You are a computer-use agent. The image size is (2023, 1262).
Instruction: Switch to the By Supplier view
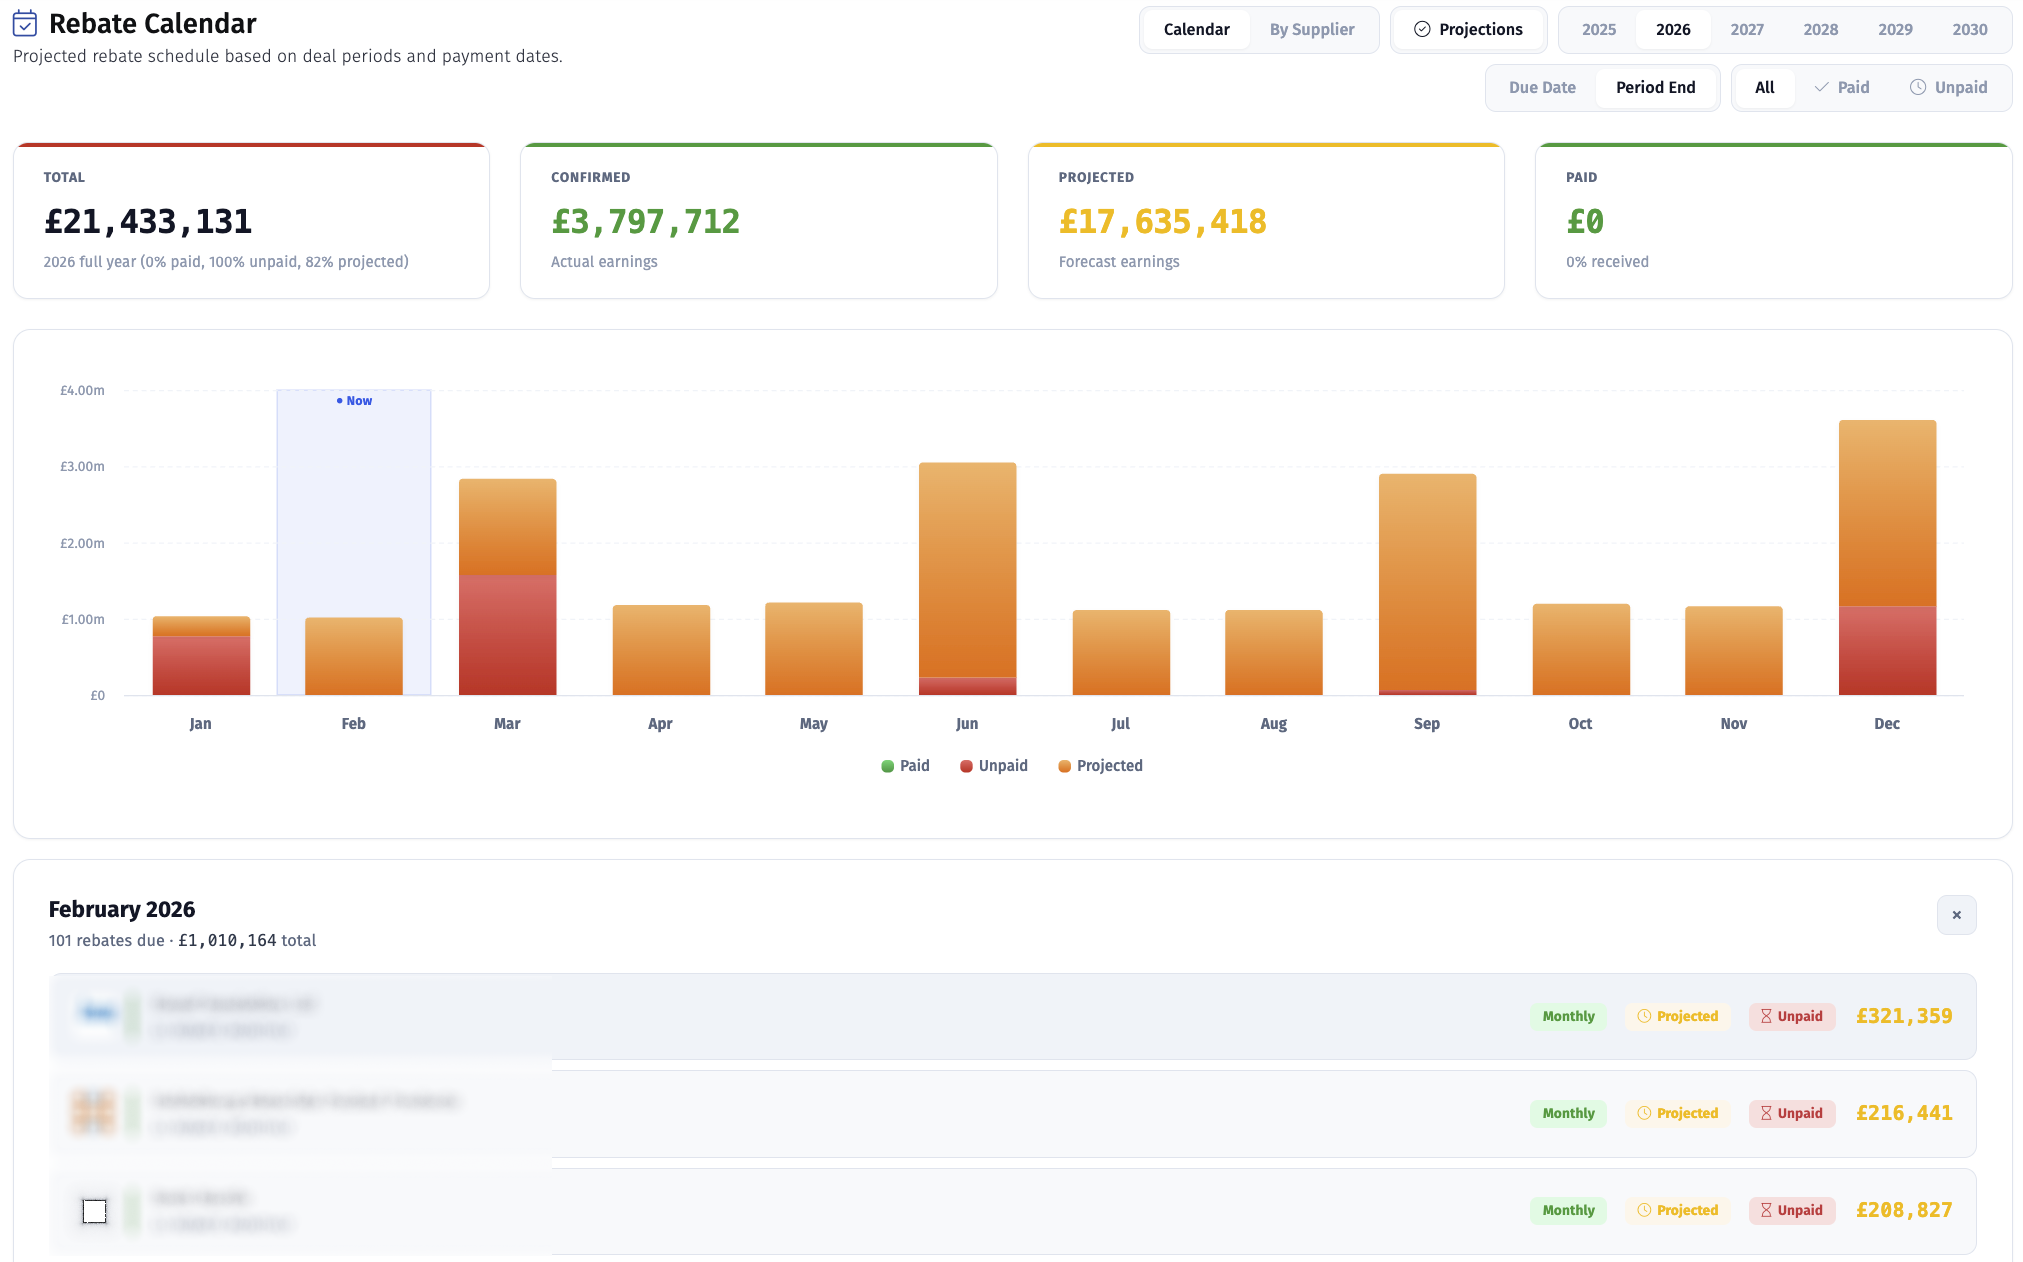click(x=1311, y=29)
